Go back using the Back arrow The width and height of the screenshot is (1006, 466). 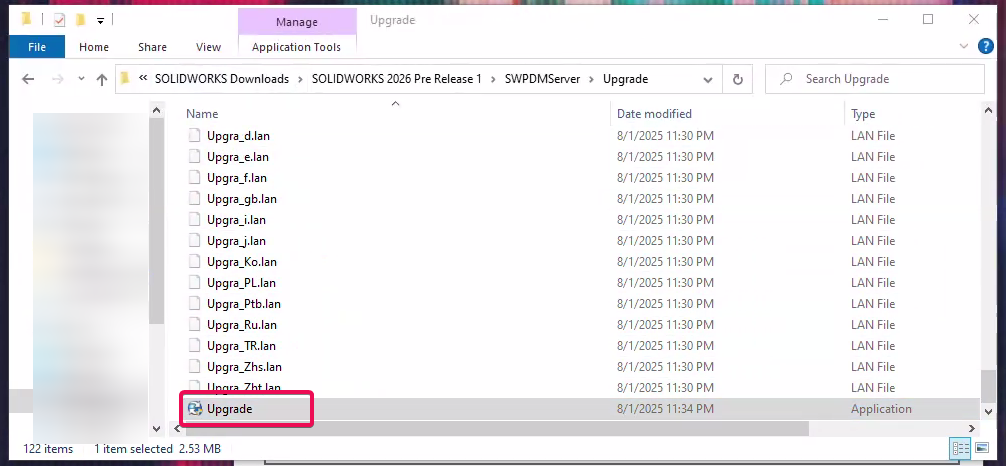point(28,79)
